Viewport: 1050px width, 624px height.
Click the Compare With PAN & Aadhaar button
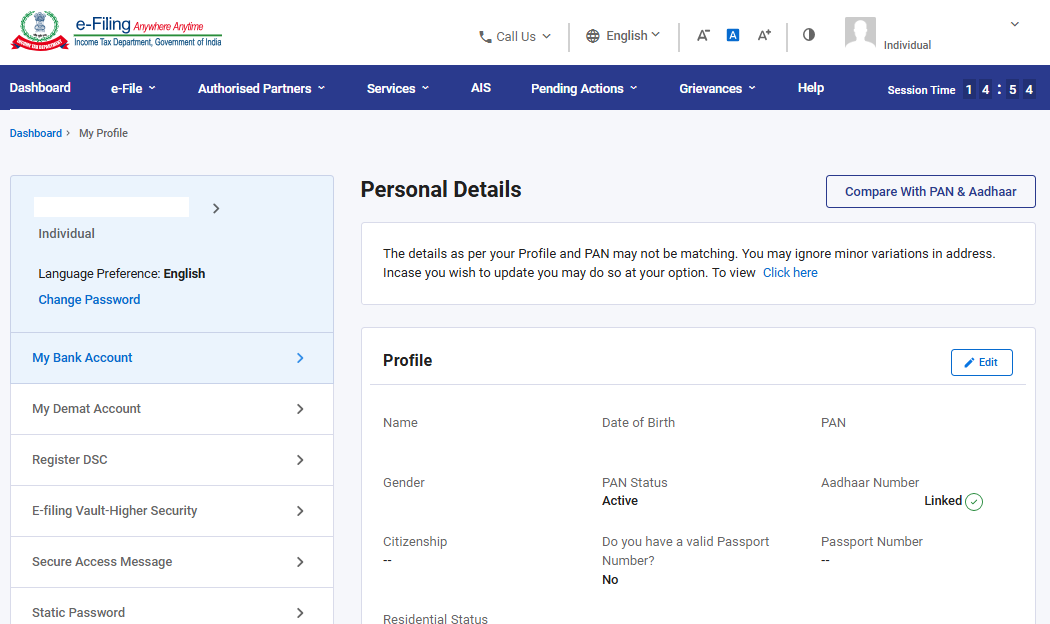pyautogui.click(x=930, y=191)
